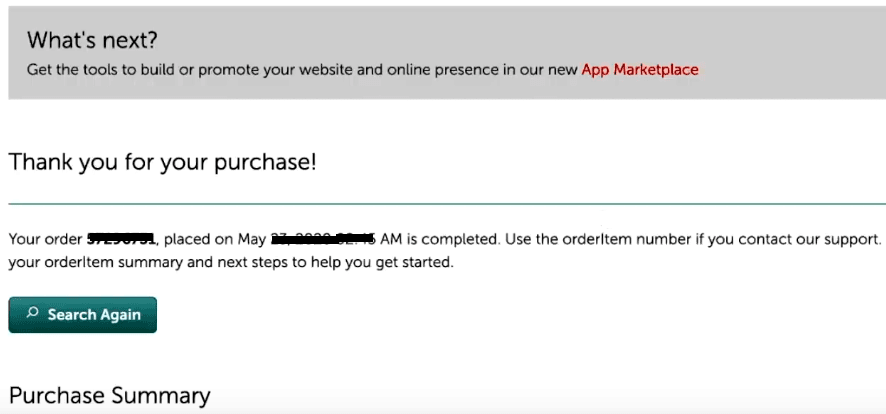Open the App Marketplace link
This screenshot has width=886, height=414.
pyautogui.click(x=640, y=70)
